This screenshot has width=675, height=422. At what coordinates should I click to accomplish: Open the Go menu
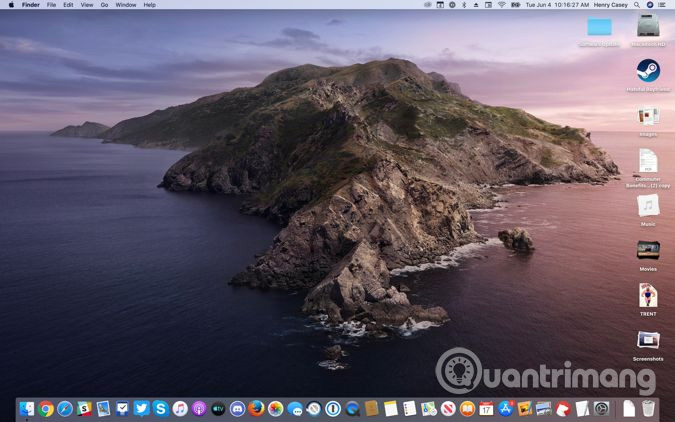[x=104, y=5]
